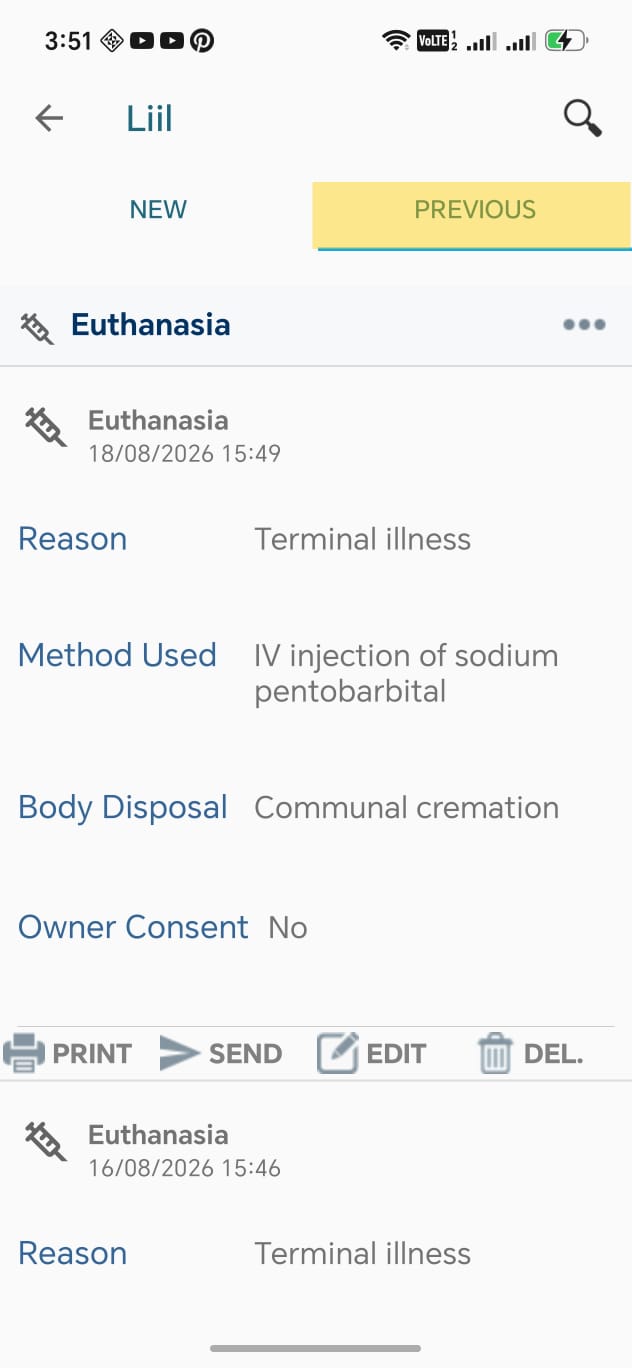Screen dimensions: 632x1368
Task: Tap syringe icon of 18/08/2026 record
Action: [46, 427]
